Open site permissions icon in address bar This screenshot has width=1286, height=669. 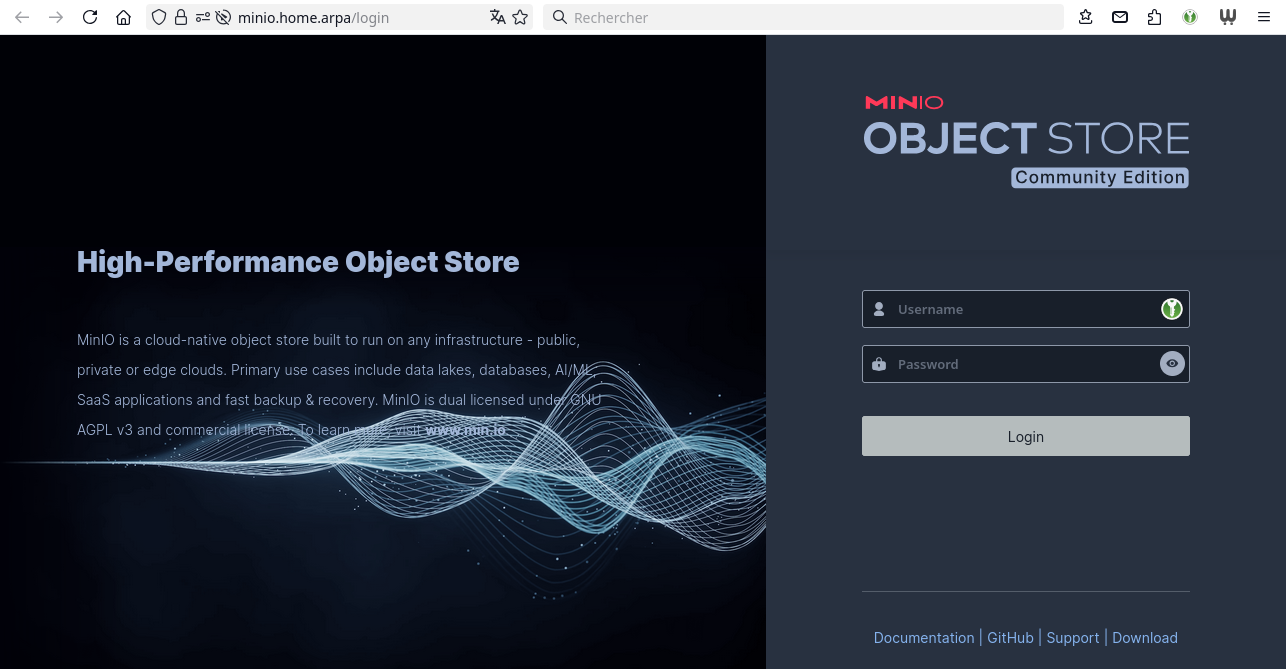click(202, 17)
